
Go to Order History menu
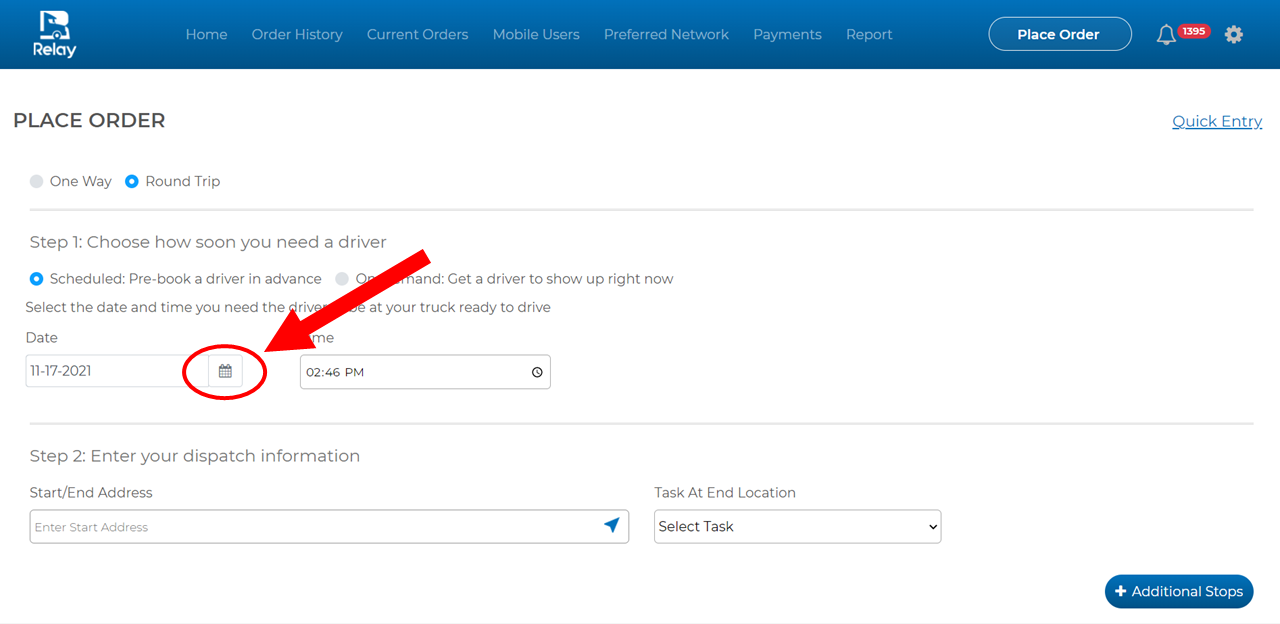pos(297,34)
